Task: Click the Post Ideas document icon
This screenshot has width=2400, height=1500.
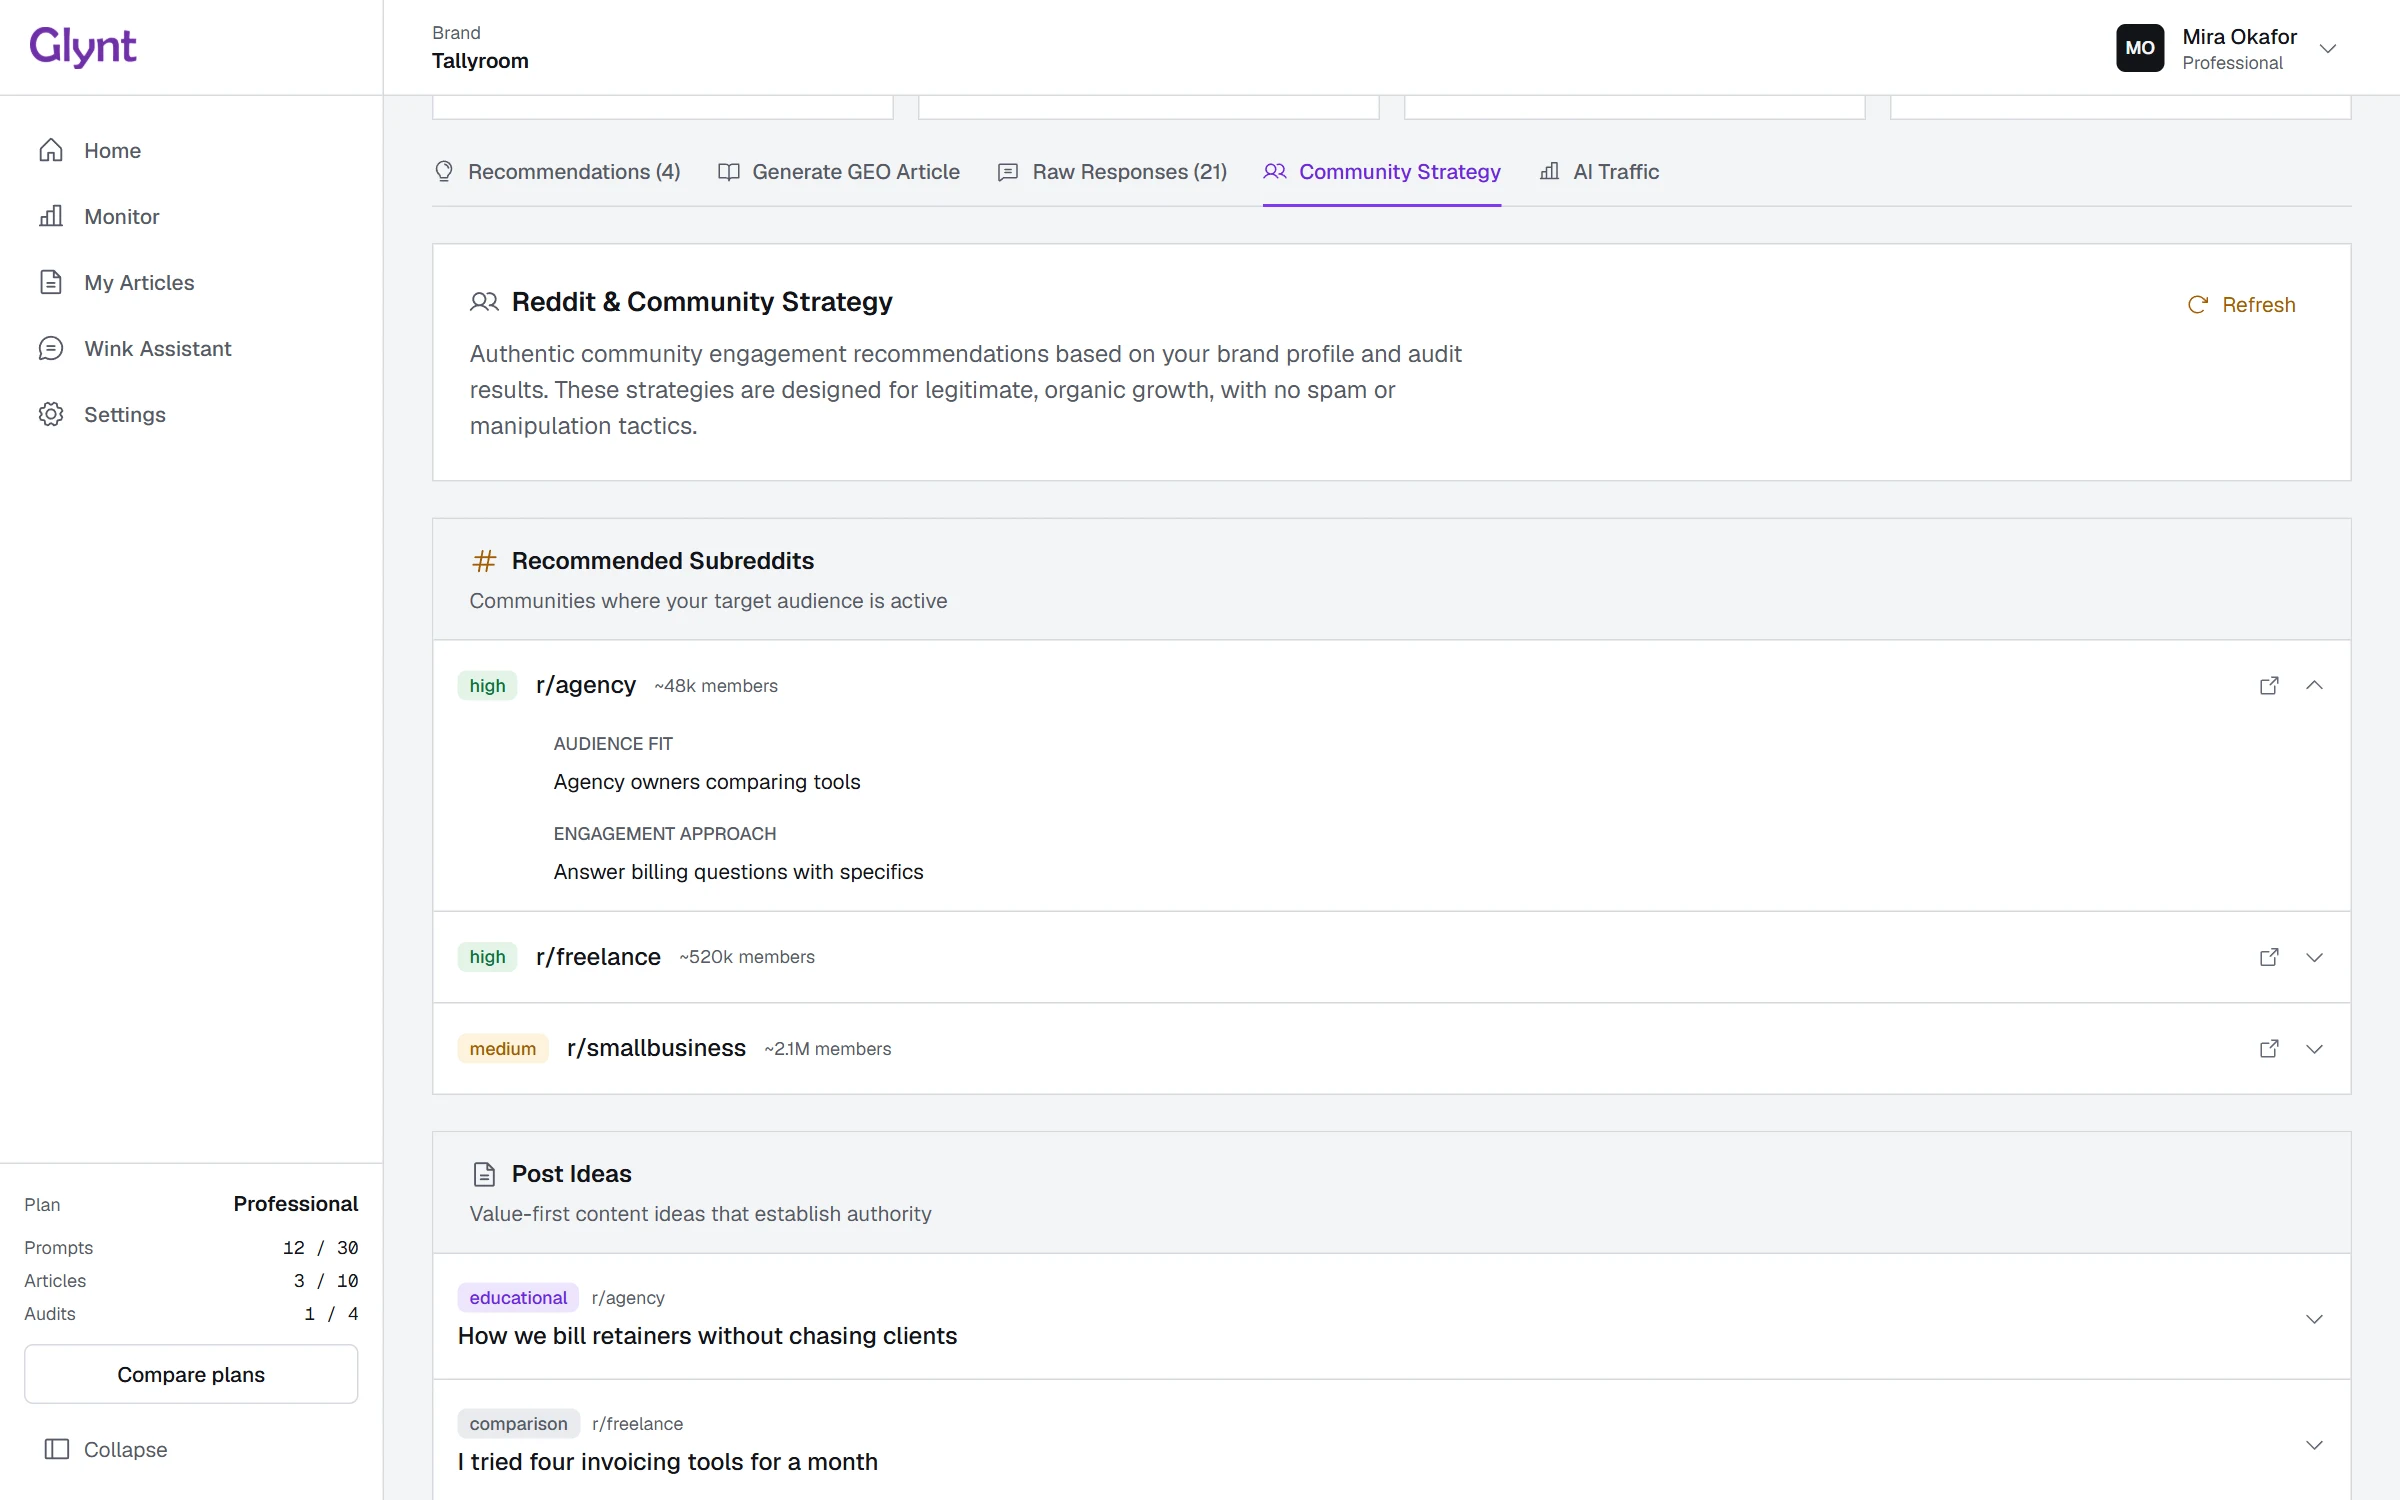Action: 484,1174
